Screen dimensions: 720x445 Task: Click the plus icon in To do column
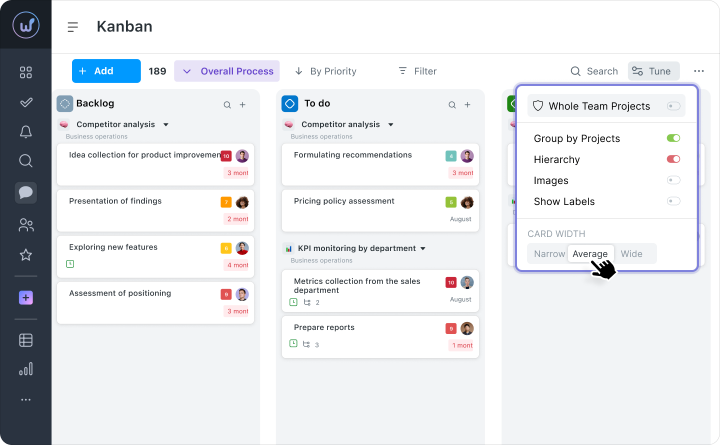point(467,104)
